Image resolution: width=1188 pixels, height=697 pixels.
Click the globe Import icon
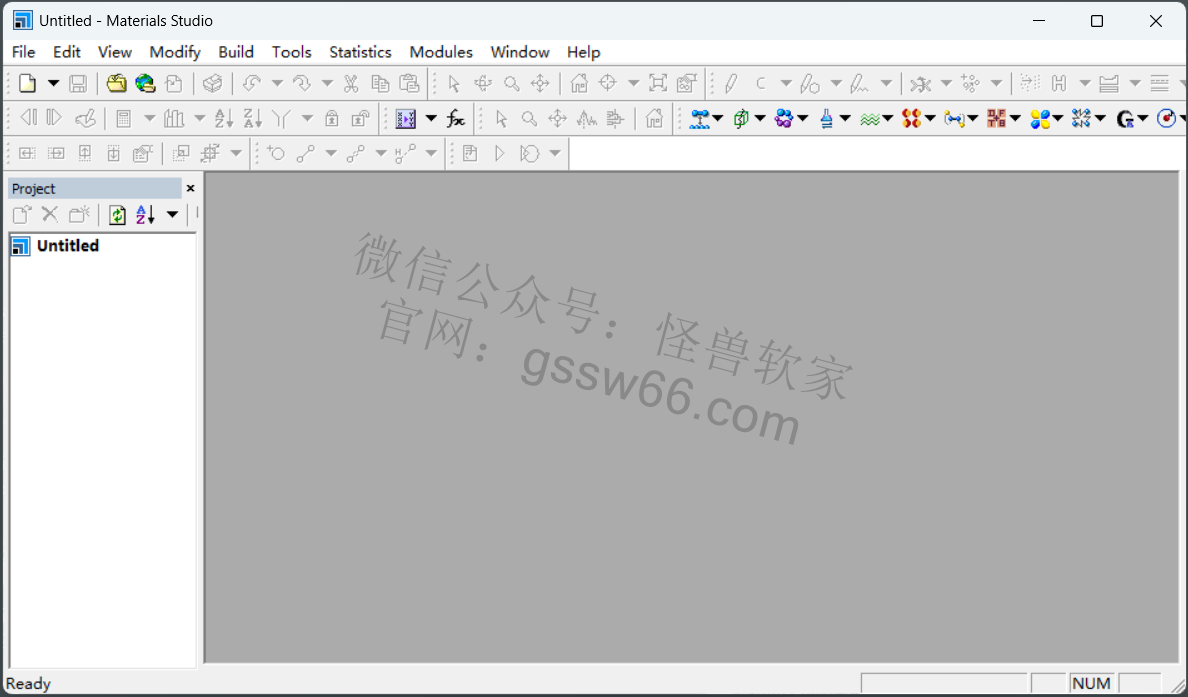coord(145,83)
